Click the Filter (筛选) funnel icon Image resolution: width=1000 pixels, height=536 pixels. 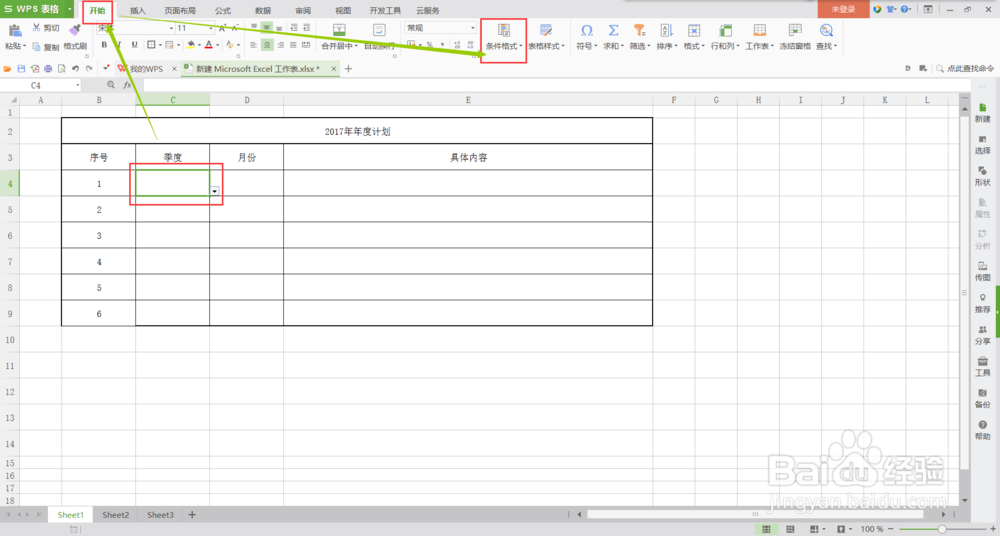639,30
